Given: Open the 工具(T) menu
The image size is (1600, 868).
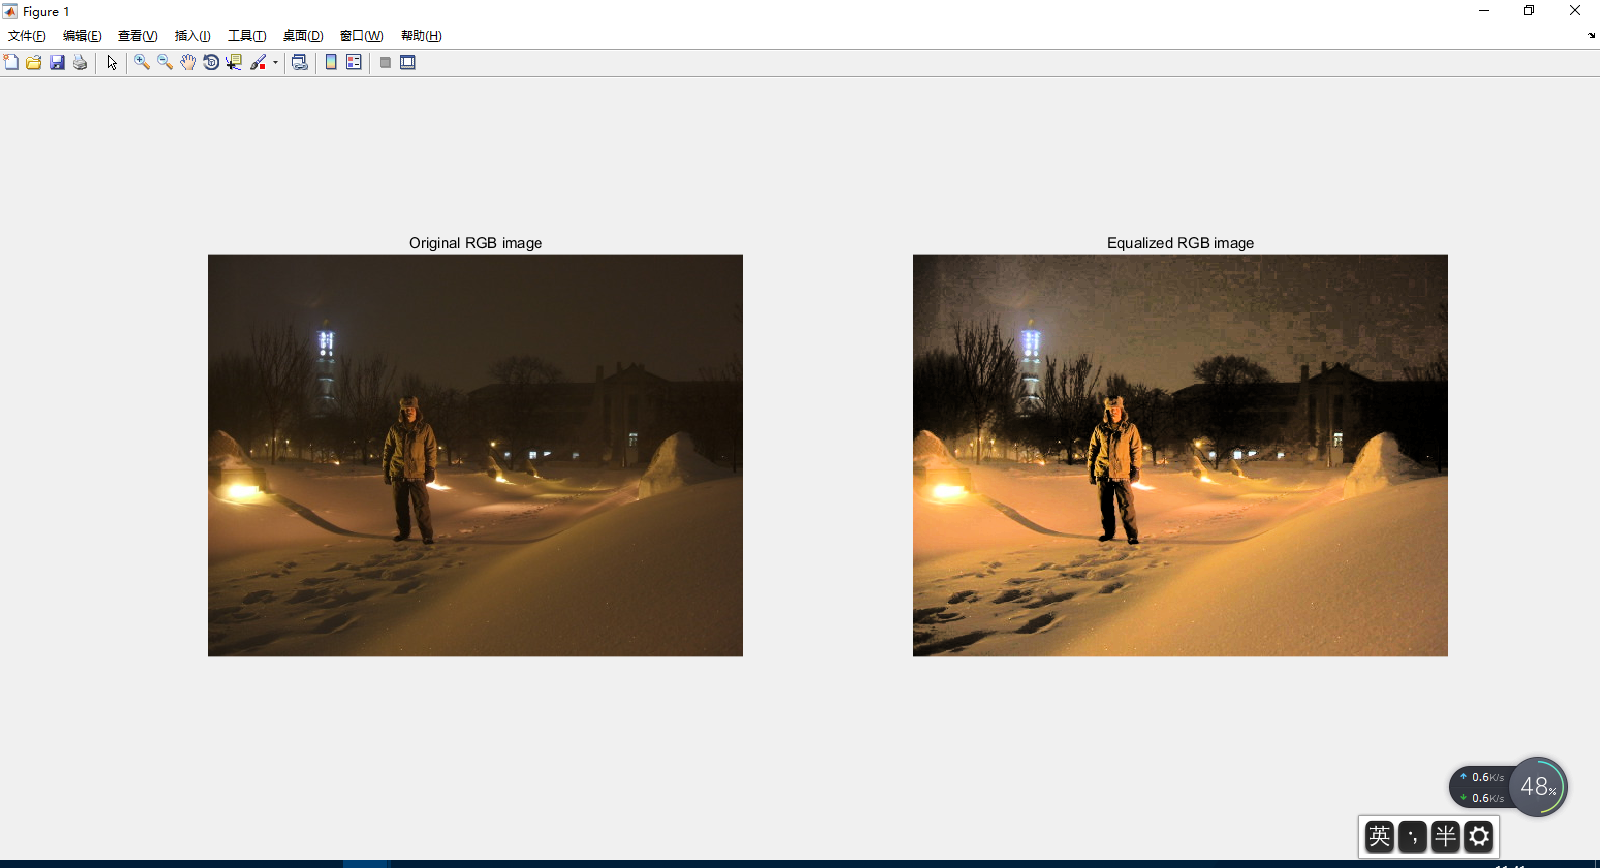Looking at the screenshot, I should [x=247, y=36].
